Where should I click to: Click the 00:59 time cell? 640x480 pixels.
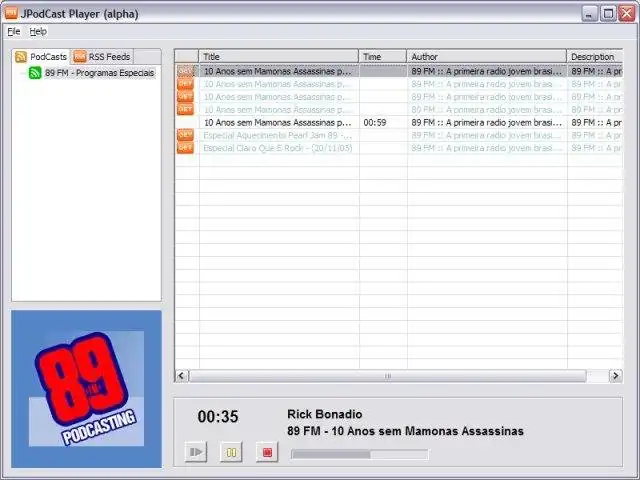(x=383, y=122)
